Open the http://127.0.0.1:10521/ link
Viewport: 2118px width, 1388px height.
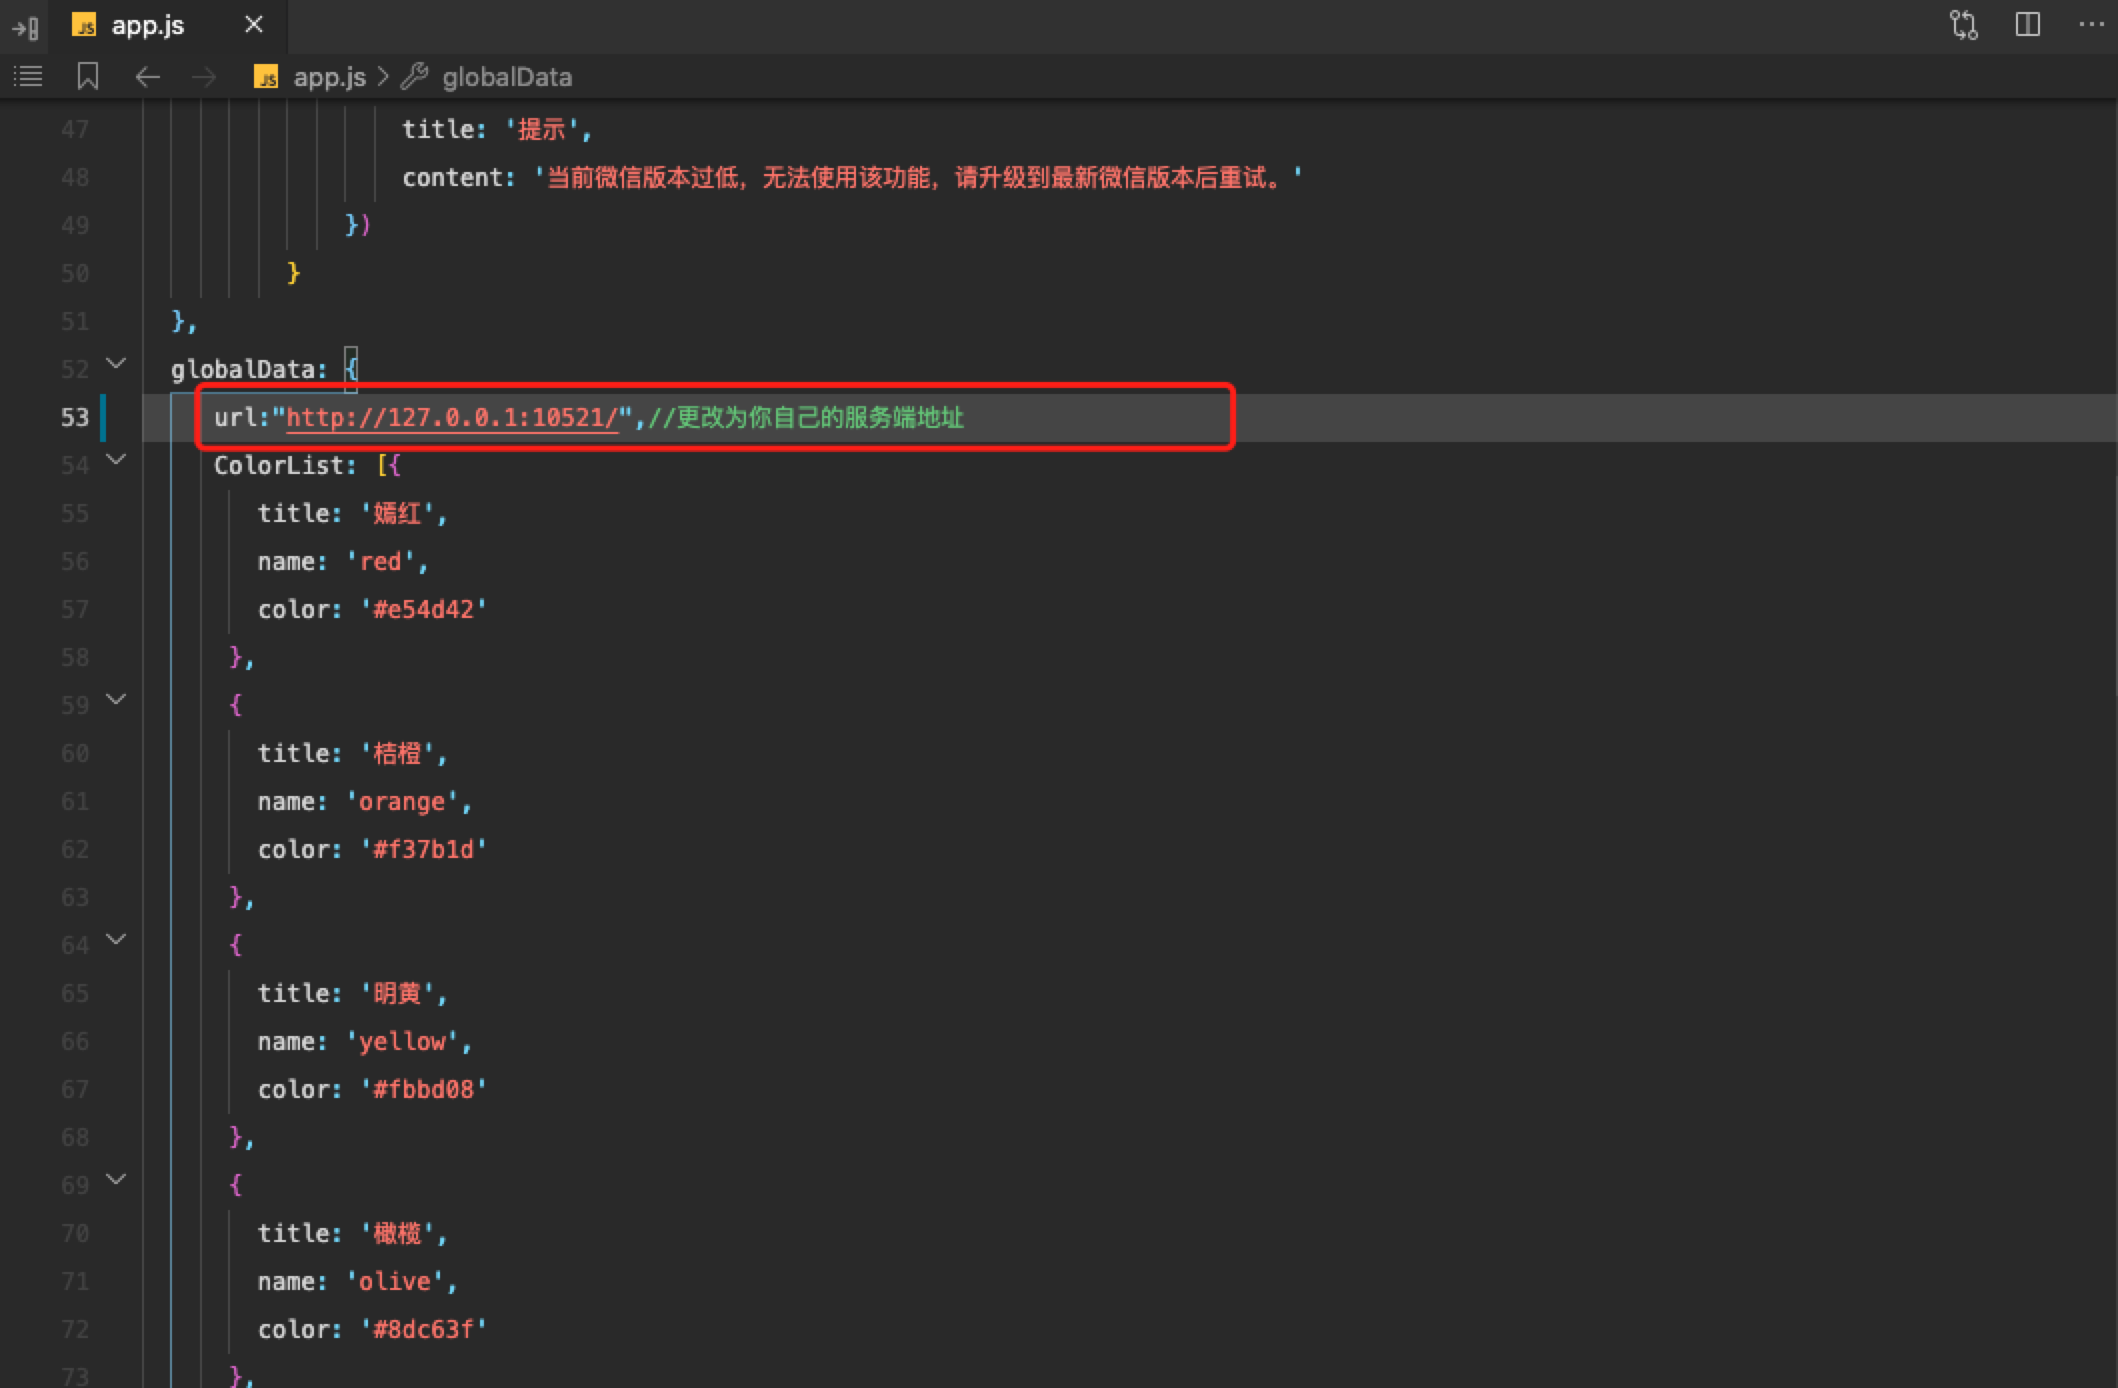452,417
